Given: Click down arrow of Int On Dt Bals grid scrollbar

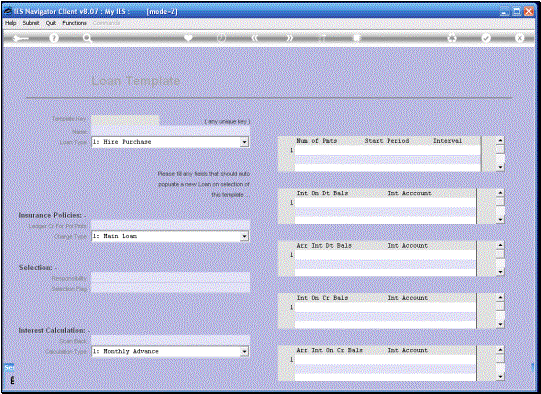Looking at the screenshot, I should pos(500,219).
